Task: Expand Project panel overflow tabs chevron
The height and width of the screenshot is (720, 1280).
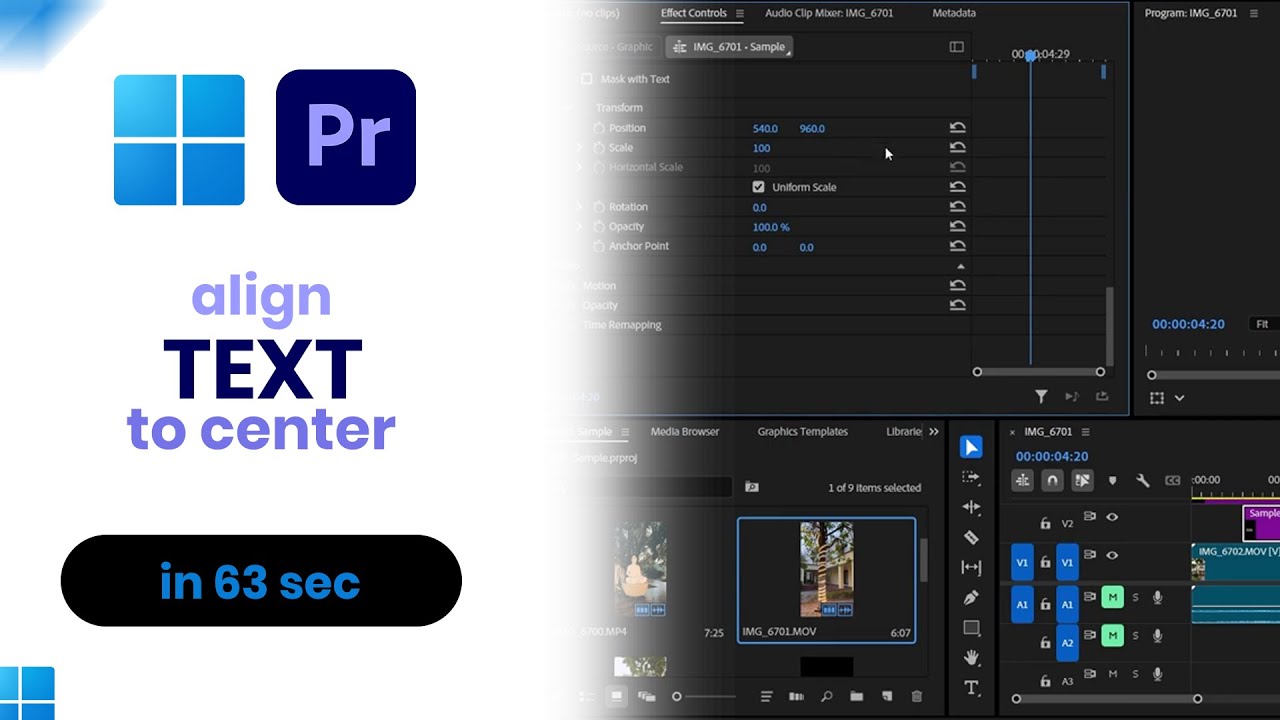Action: 934,432
